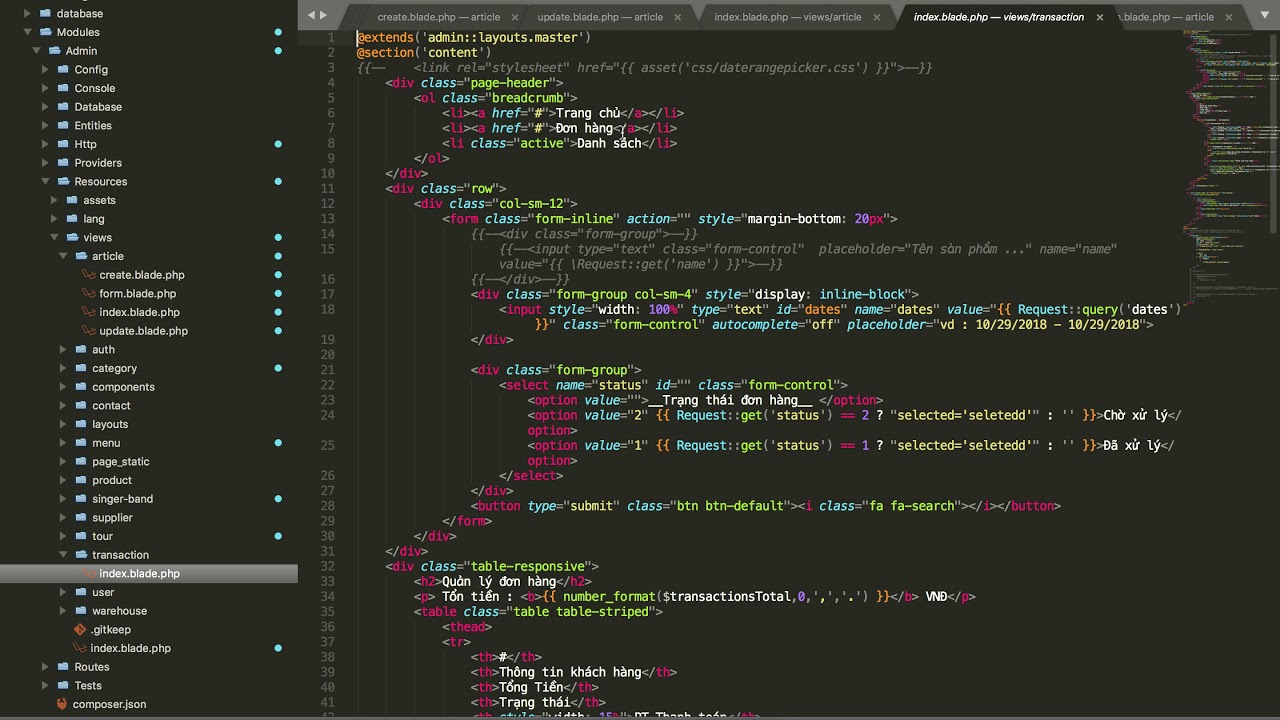
Task: Switch to update.blade.php — article tab
Action: click(600, 17)
